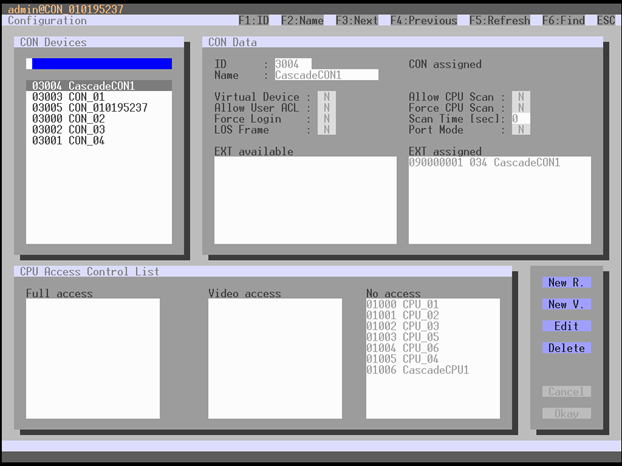Select 01002 CPU_03 in No access
This screenshot has height=466, width=622.
click(433, 326)
